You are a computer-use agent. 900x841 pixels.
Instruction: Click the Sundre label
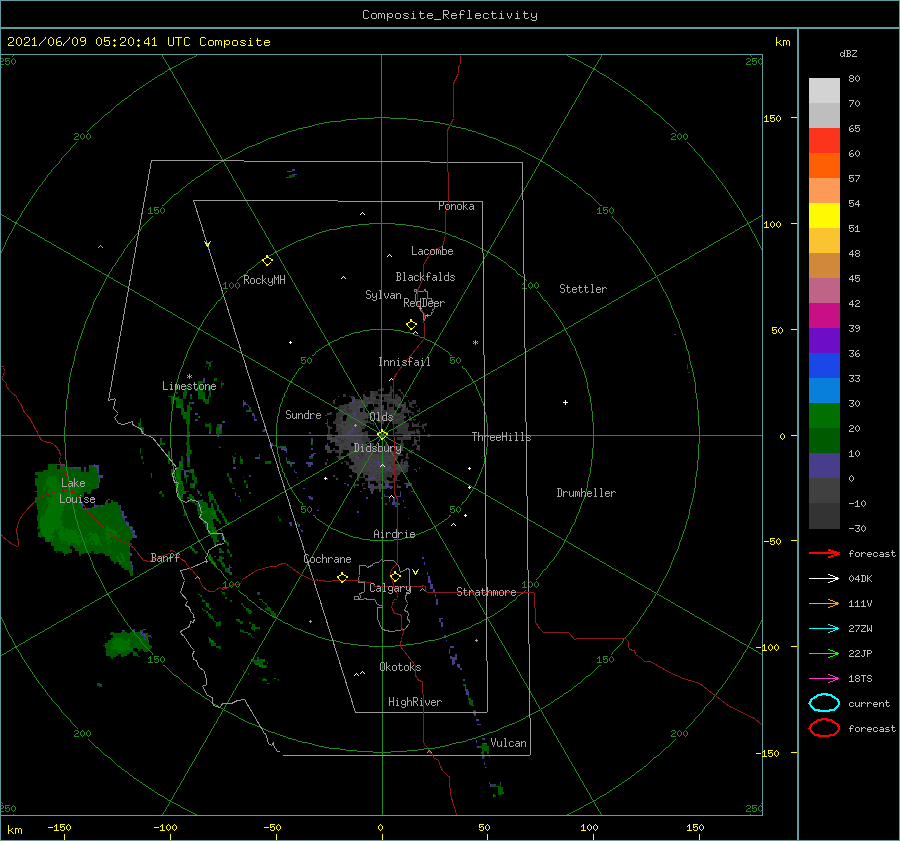pyautogui.click(x=303, y=414)
